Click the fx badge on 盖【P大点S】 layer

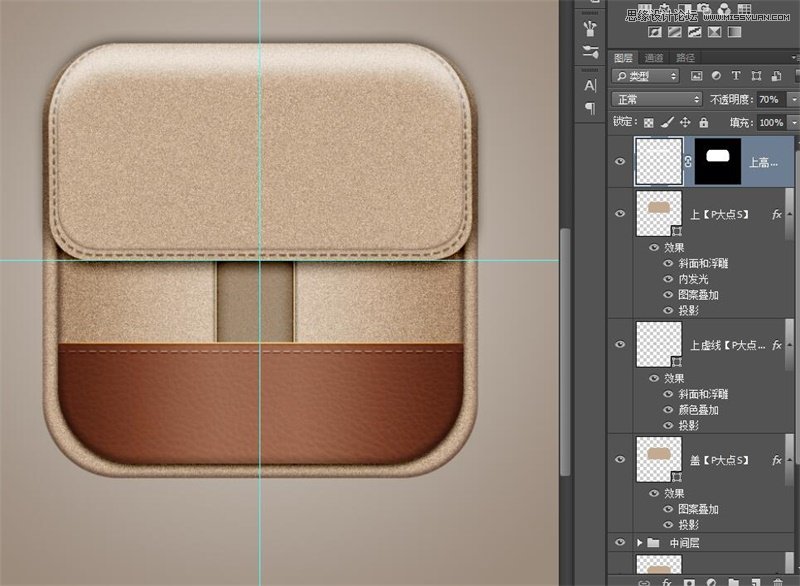777,461
